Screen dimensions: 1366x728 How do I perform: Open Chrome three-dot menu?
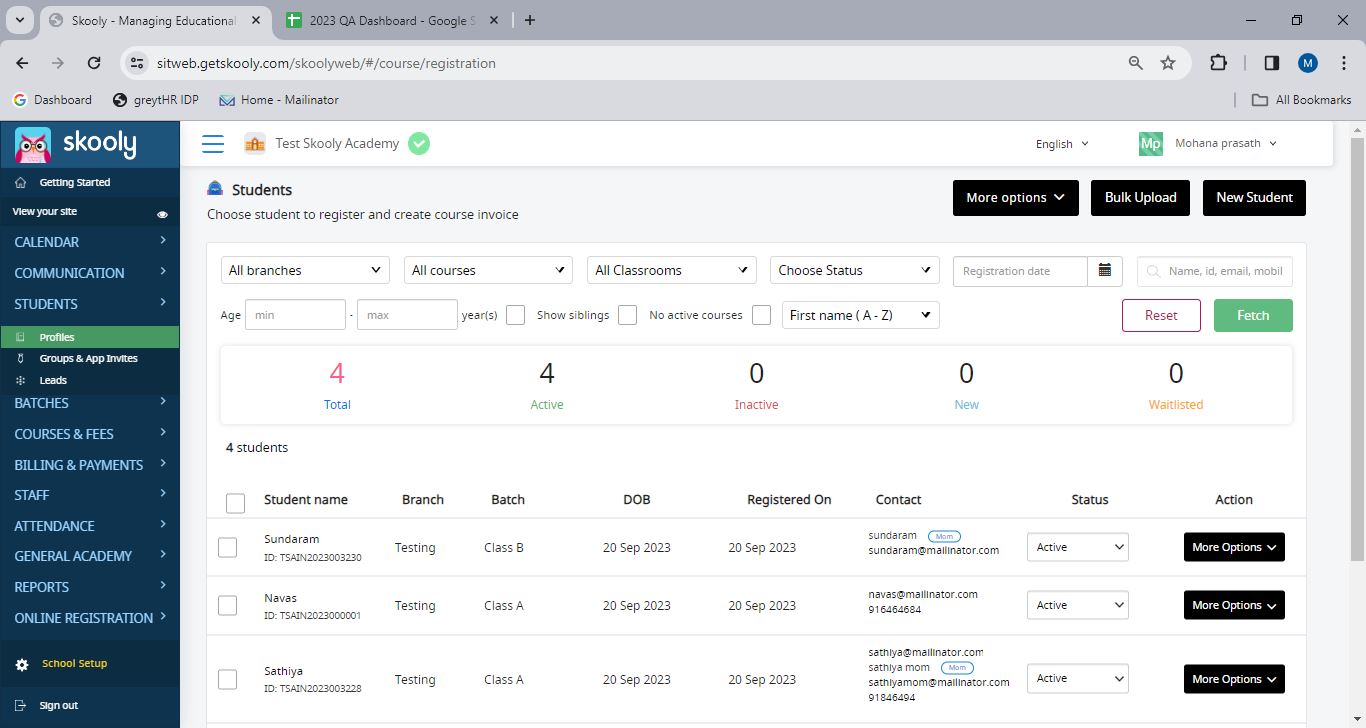(x=1344, y=63)
